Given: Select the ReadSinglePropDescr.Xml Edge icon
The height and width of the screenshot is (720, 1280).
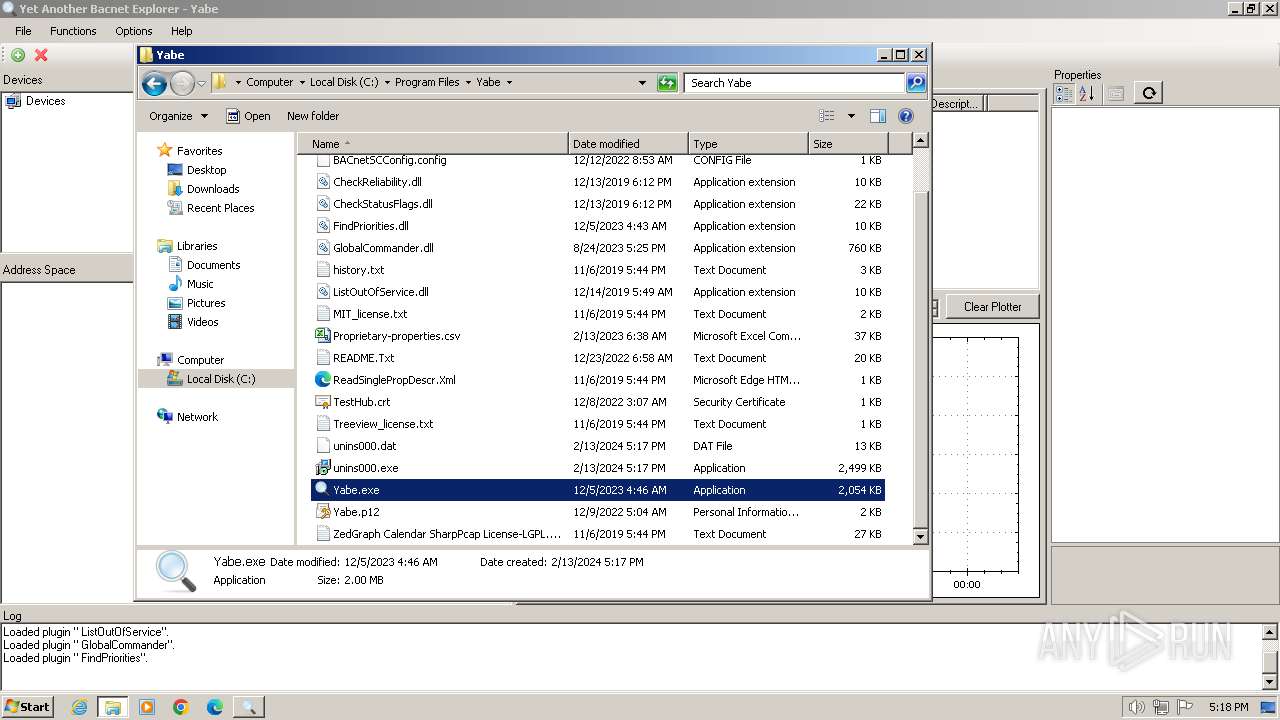Looking at the screenshot, I should pyautogui.click(x=322, y=379).
